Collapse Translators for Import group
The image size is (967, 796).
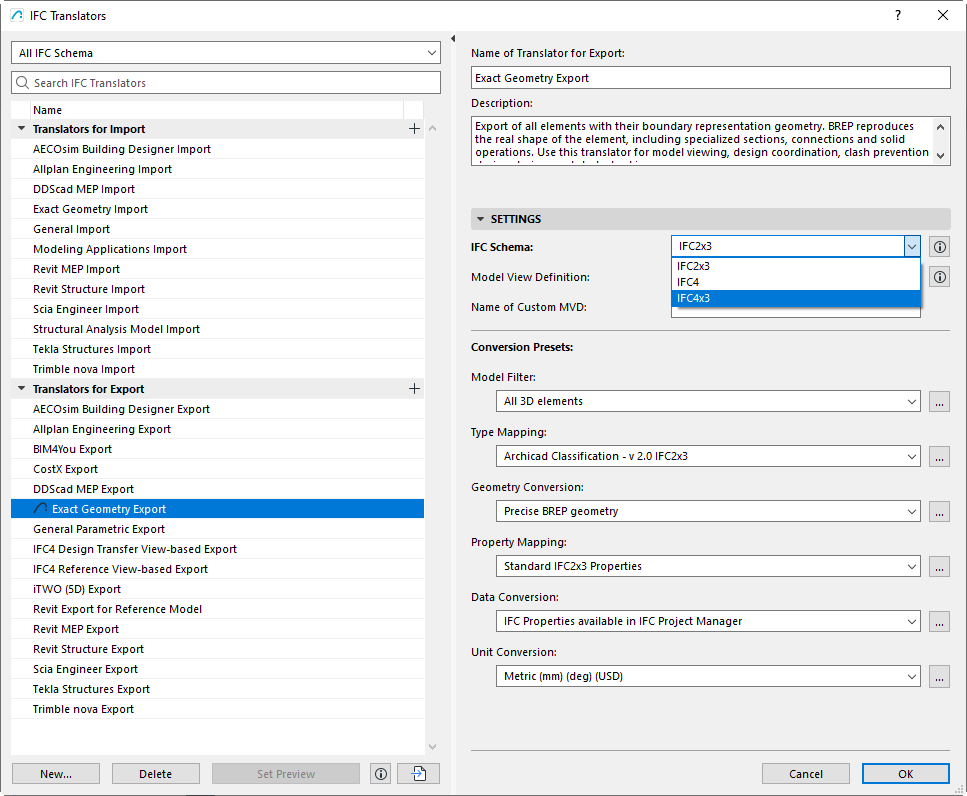click(x=22, y=129)
